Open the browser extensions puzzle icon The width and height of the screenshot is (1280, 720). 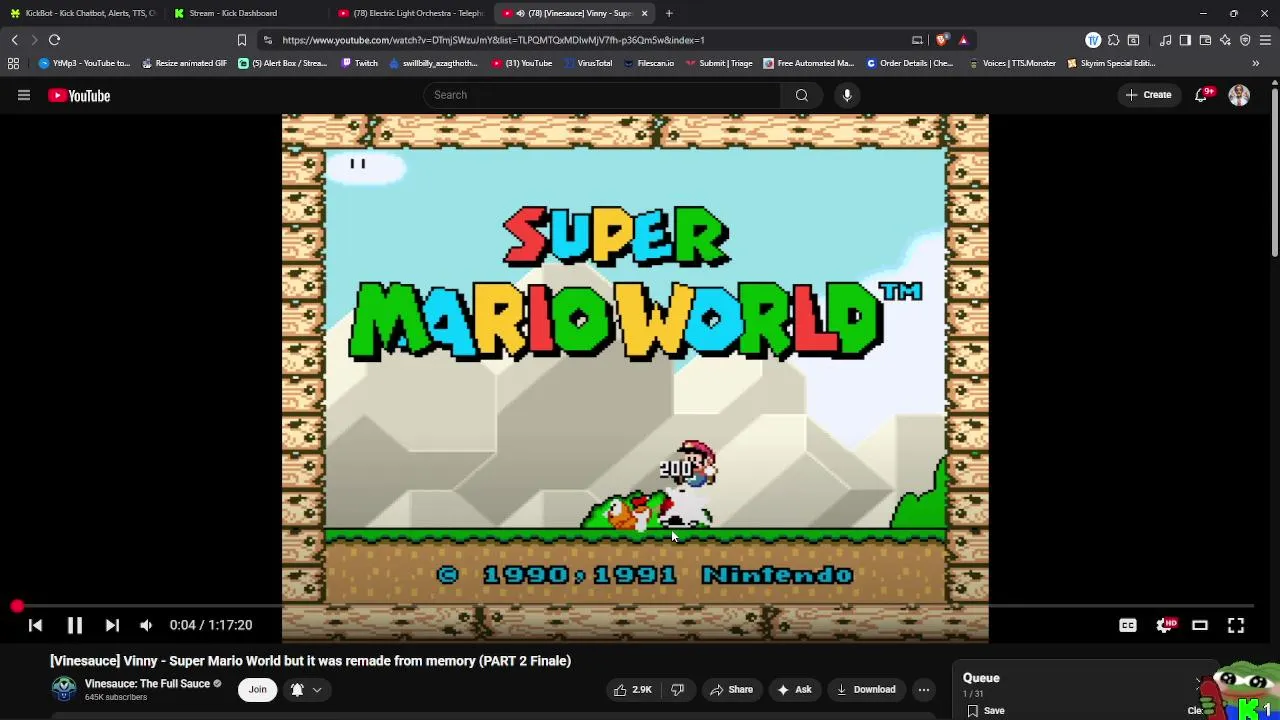pyautogui.click(x=1113, y=40)
